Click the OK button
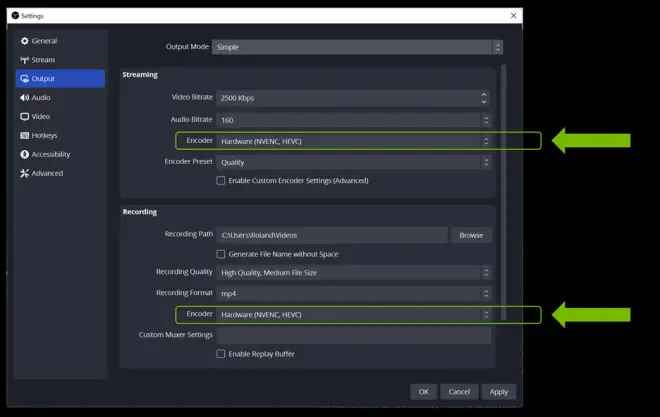This screenshot has height=417, width=660. (423, 392)
